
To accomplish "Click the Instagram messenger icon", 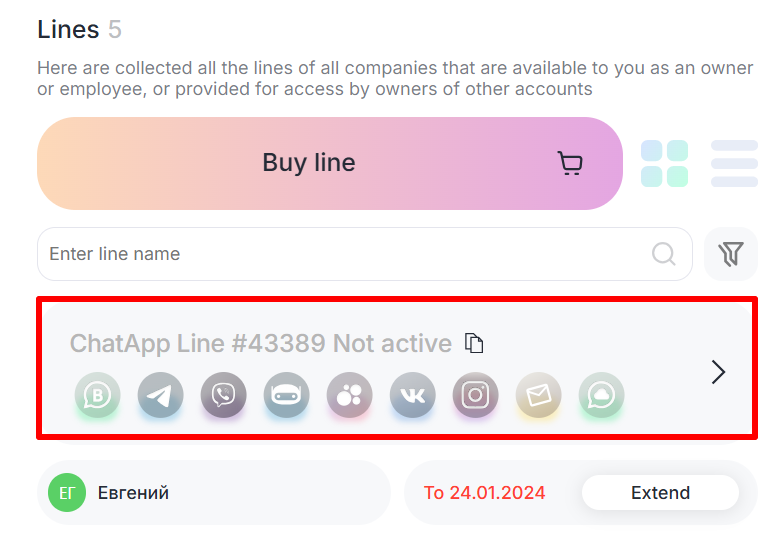I will 476,395.
